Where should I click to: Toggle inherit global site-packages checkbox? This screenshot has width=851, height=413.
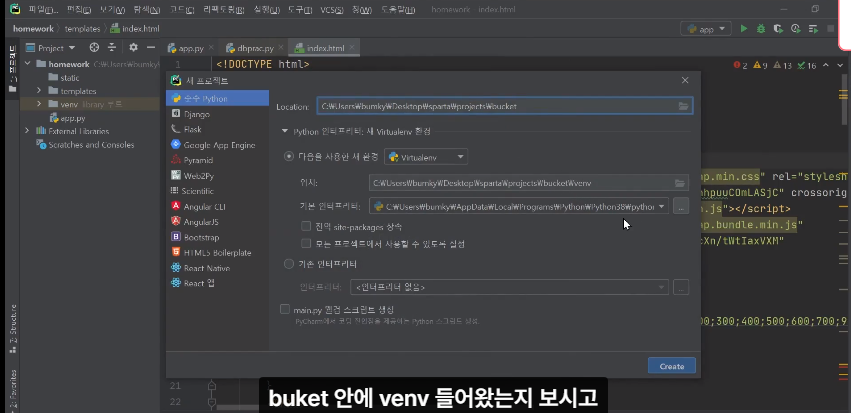(306, 226)
